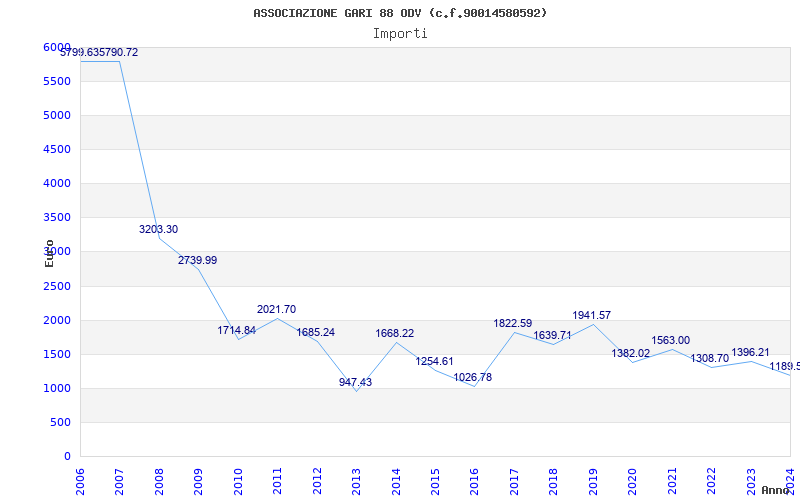
Task: Click the 2021.70 data label
Action: tap(277, 309)
